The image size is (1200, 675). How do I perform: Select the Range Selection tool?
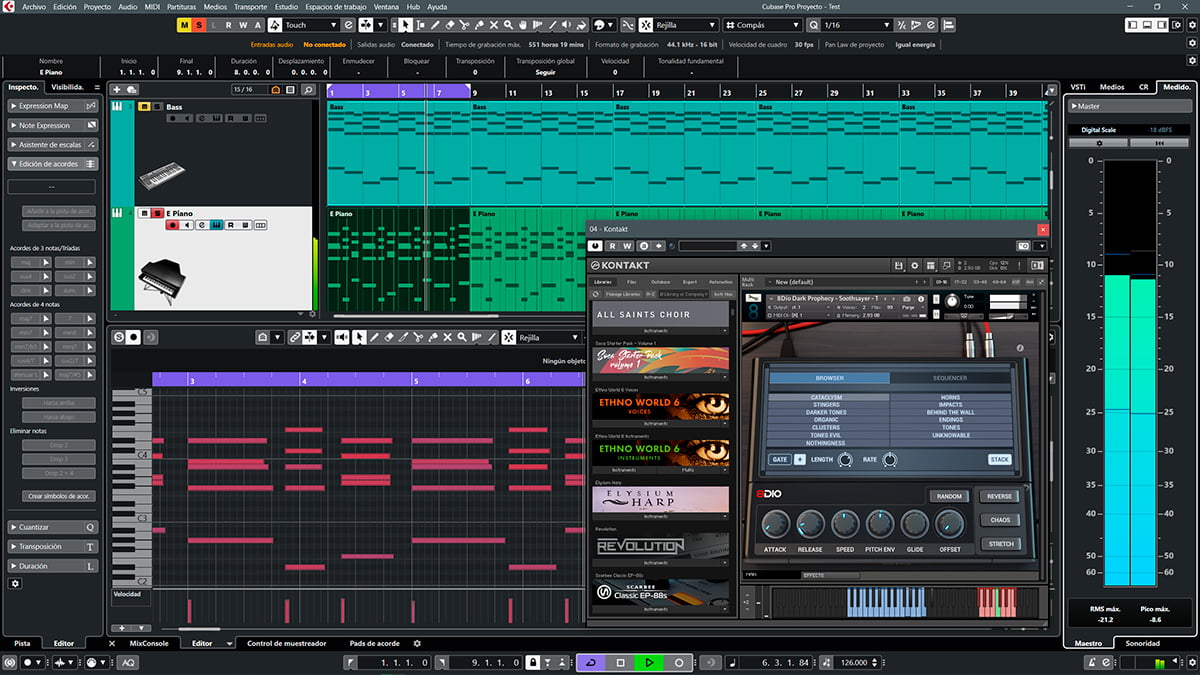(420, 24)
